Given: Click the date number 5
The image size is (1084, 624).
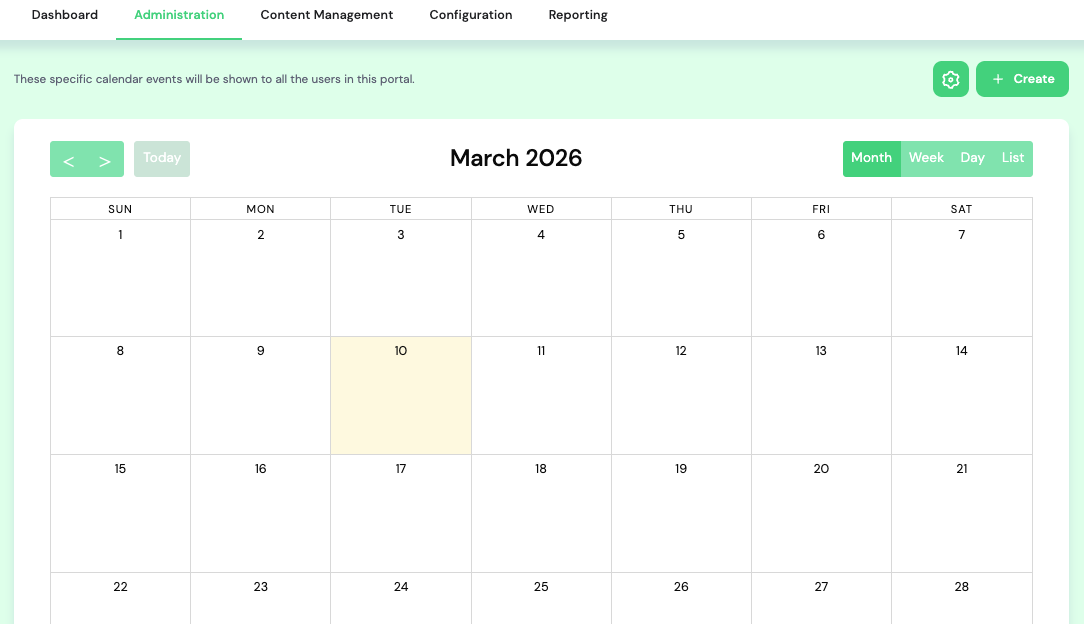Looking at the screenshot, I should [681, 235].
